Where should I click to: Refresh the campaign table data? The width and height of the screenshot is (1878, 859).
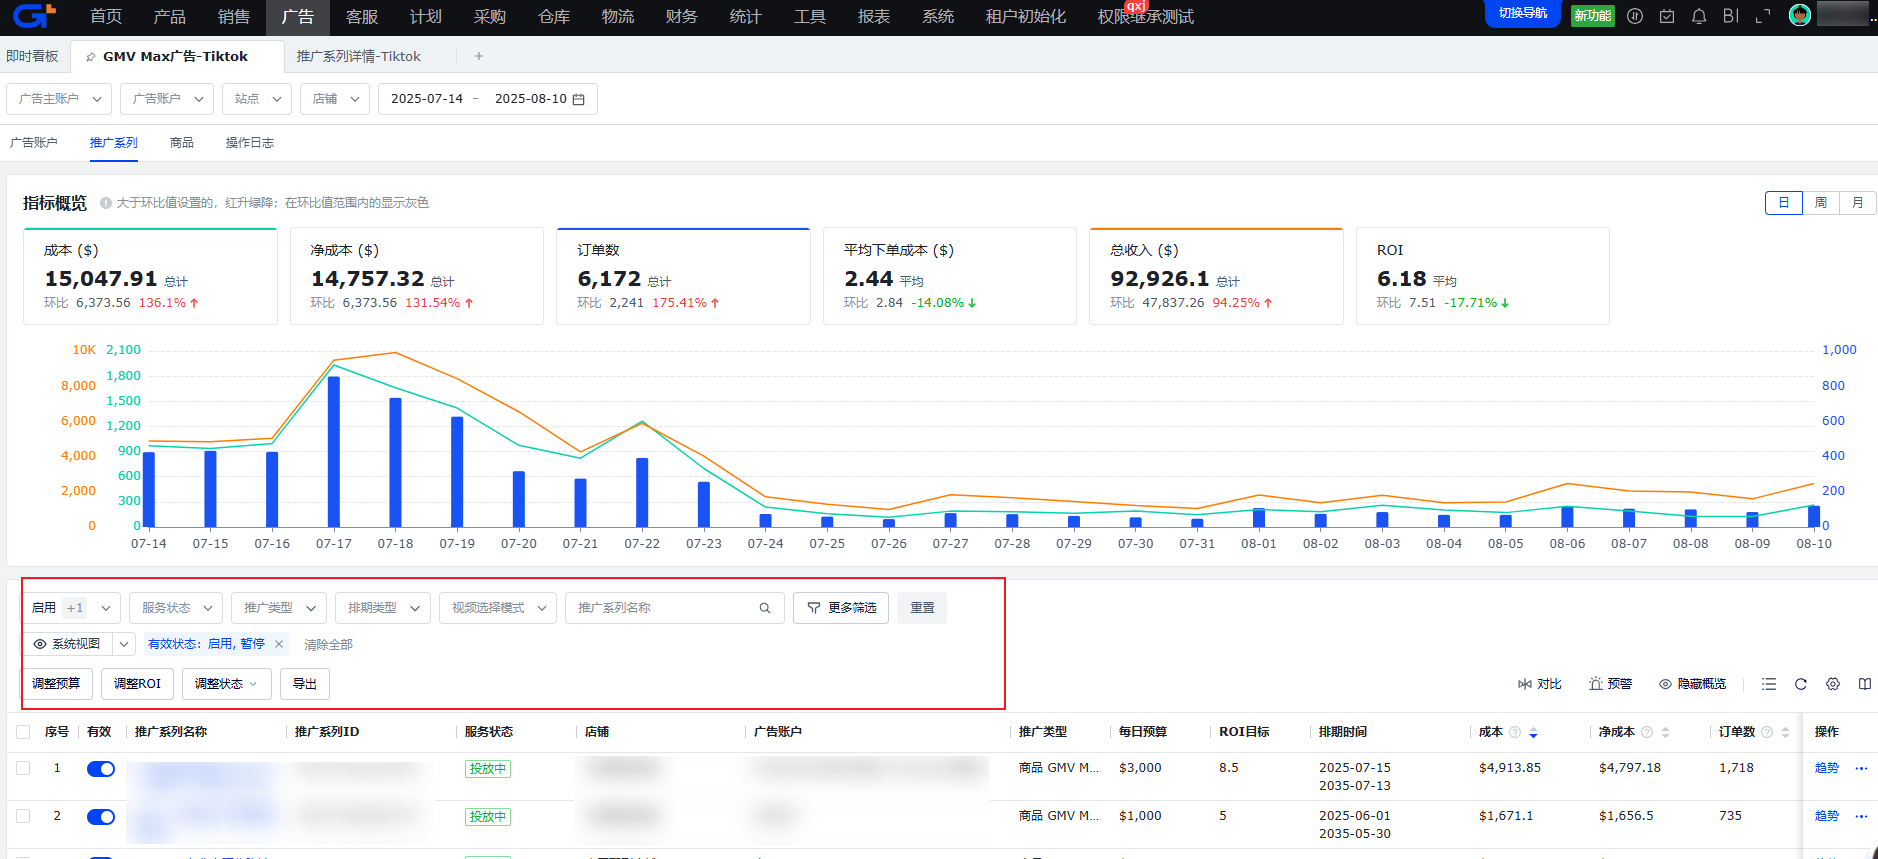(x=1801, y=684)
